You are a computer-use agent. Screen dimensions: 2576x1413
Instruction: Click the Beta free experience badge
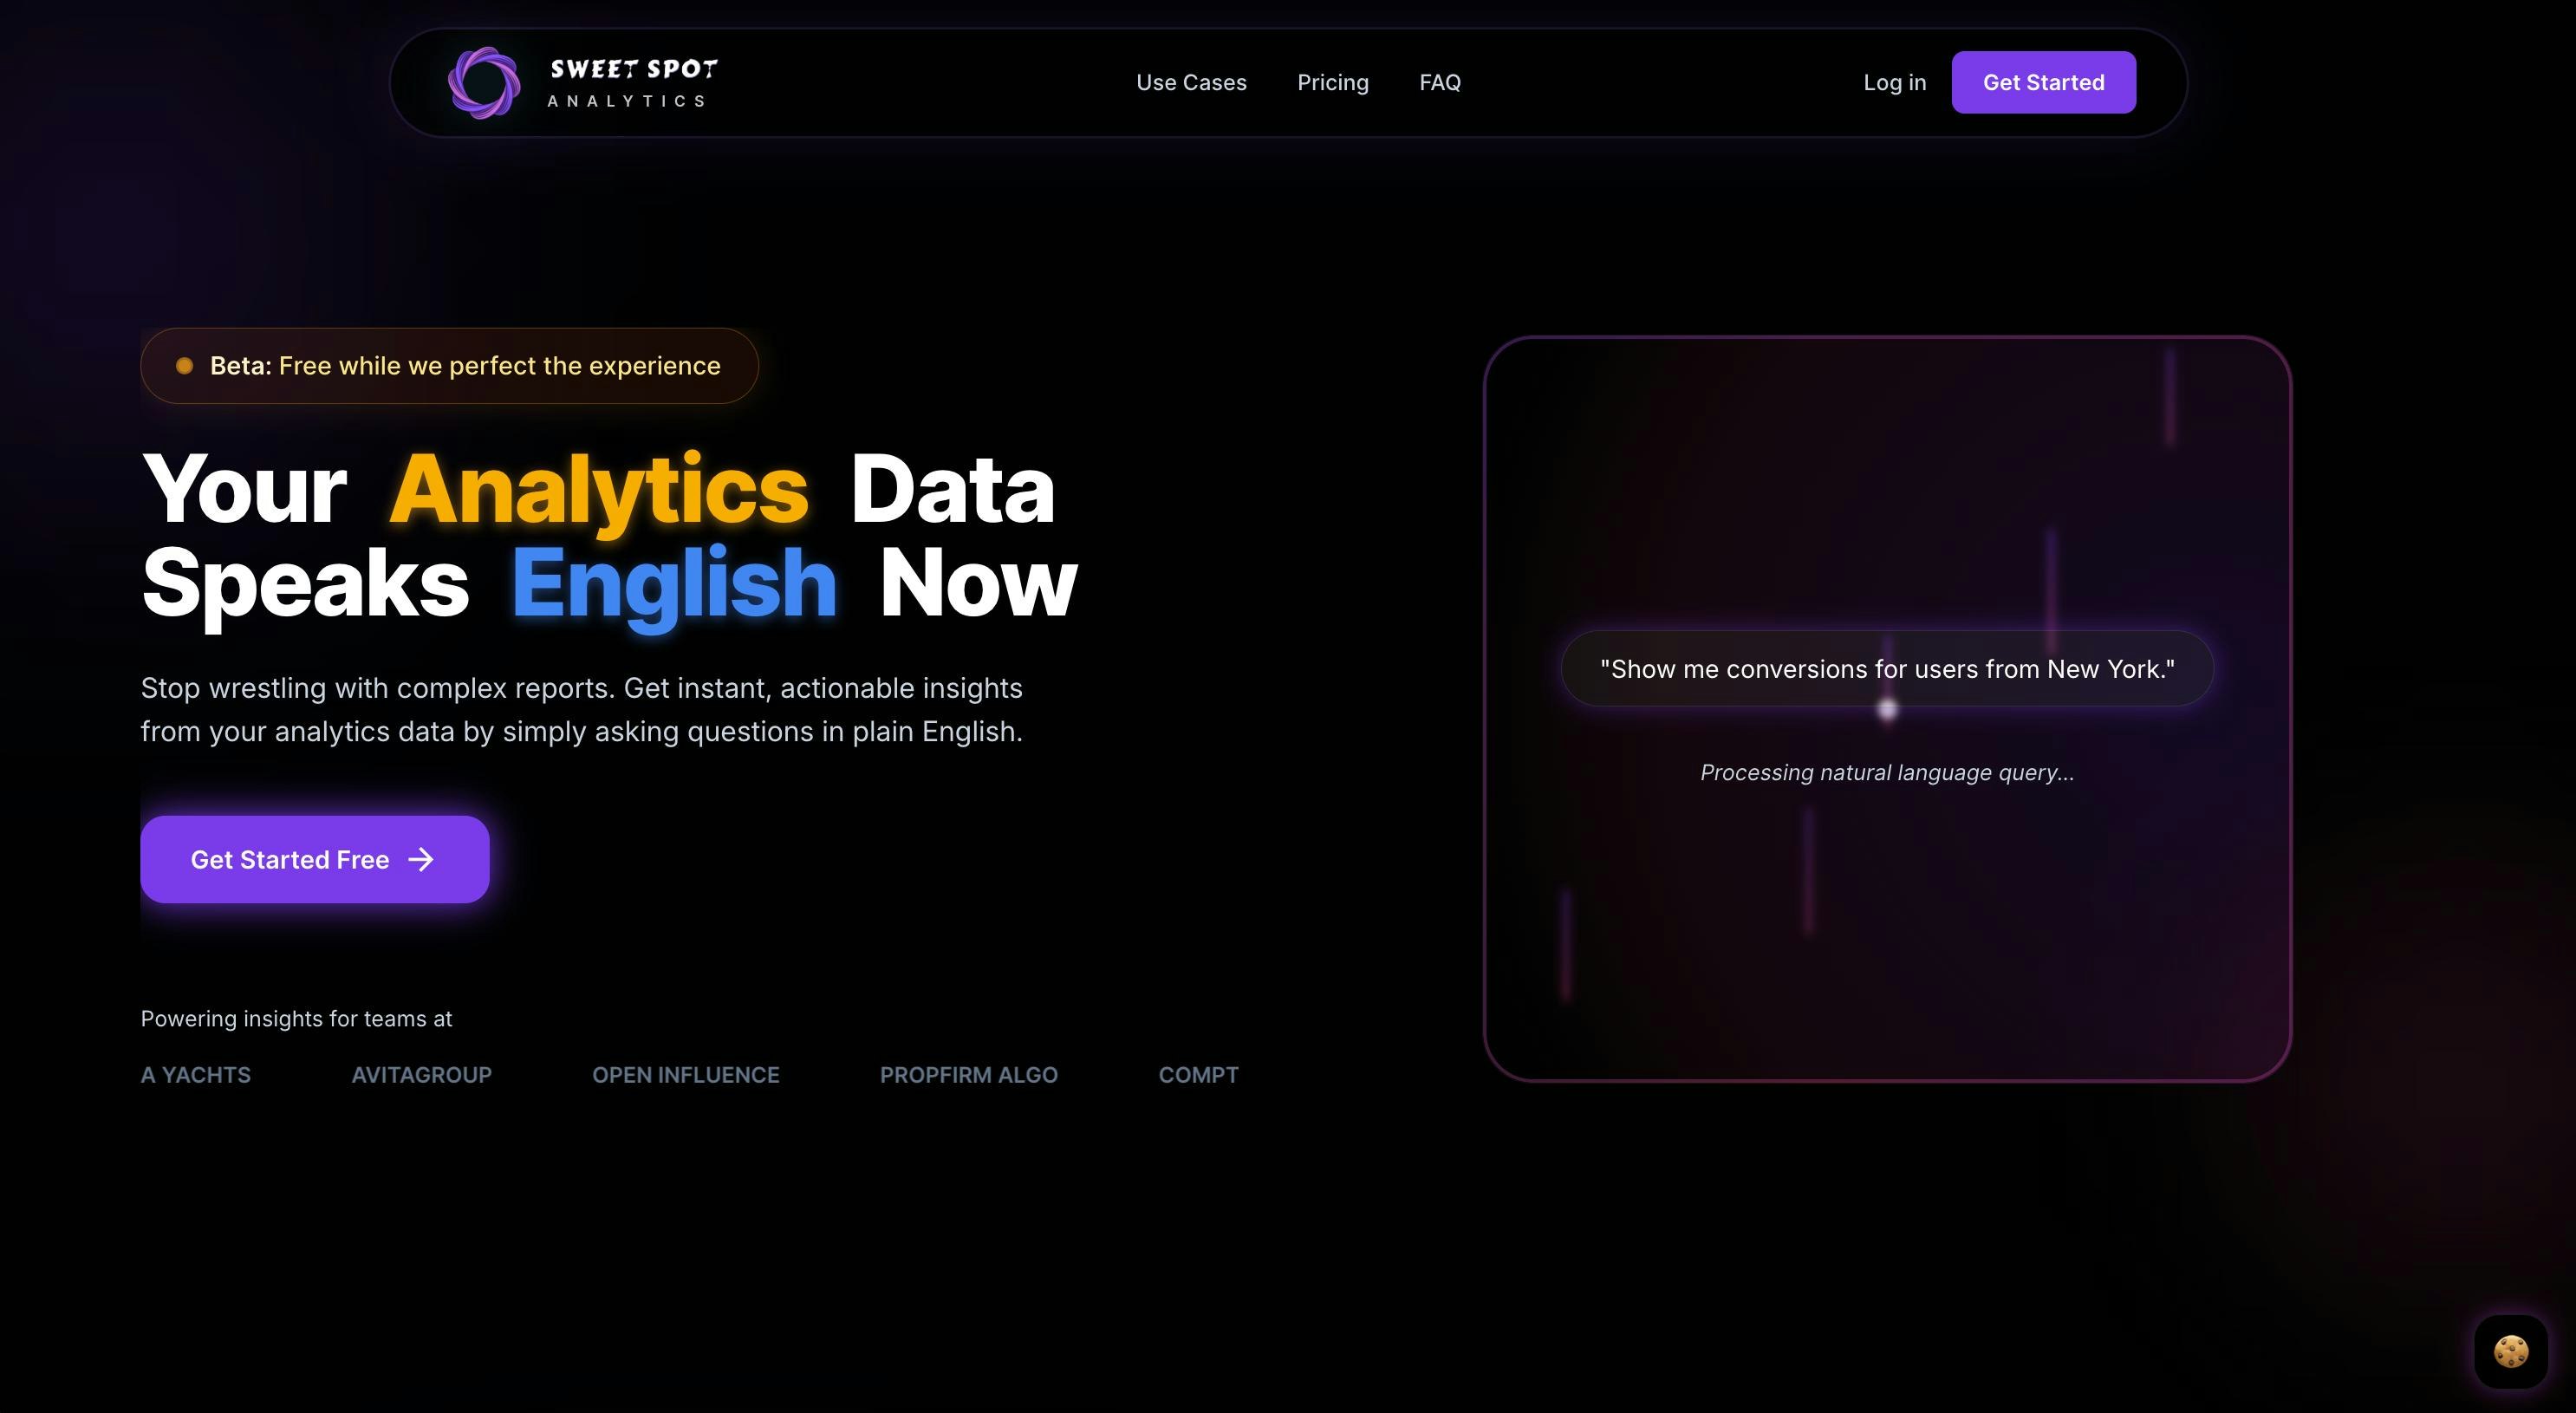coord(449,366)
